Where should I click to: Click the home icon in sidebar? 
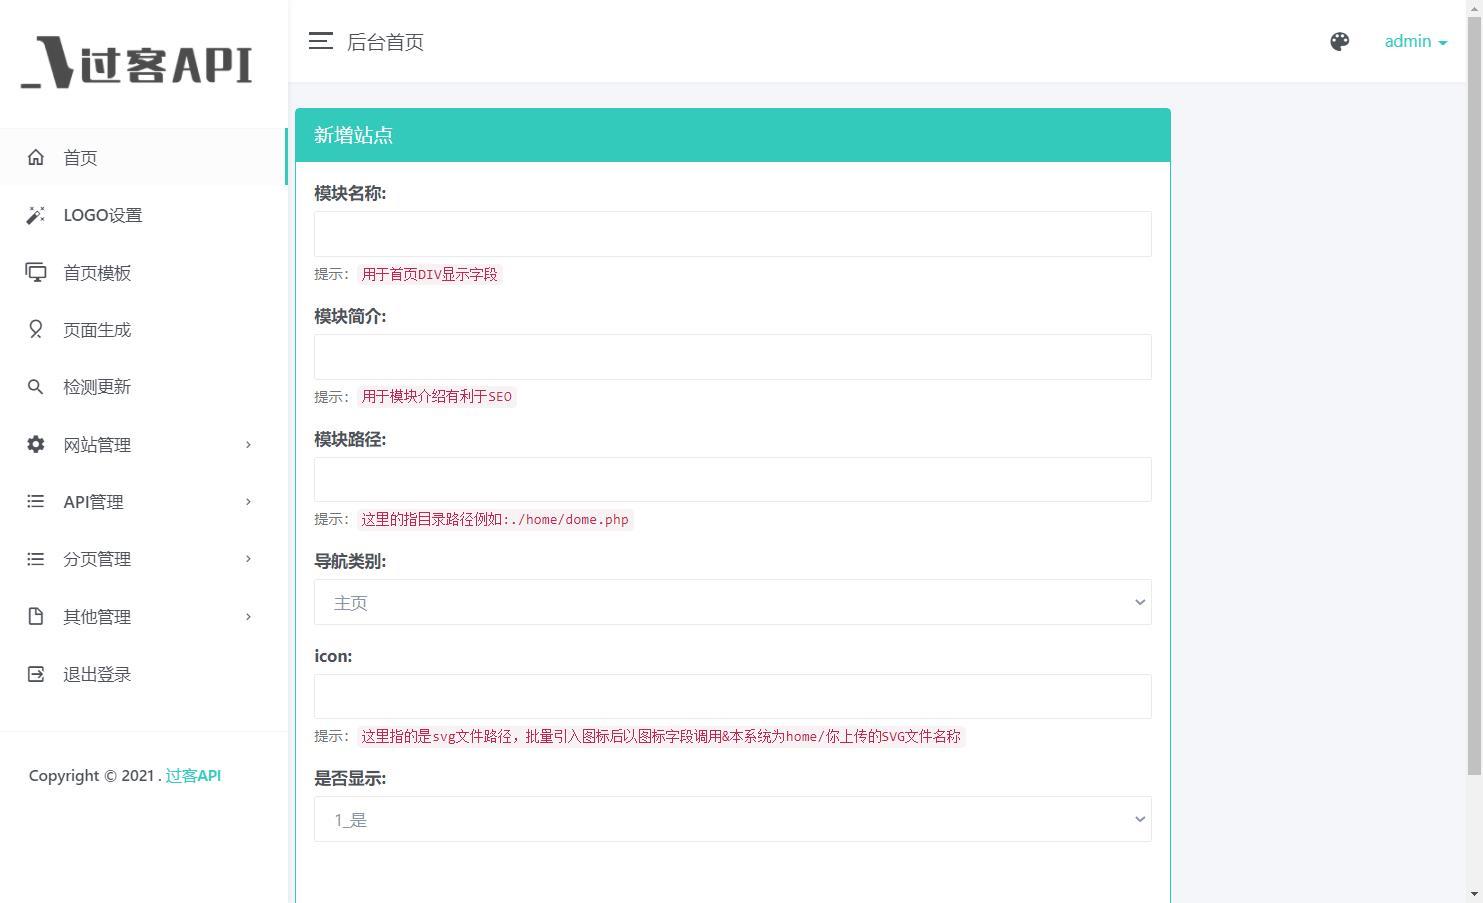coord(36,157)
